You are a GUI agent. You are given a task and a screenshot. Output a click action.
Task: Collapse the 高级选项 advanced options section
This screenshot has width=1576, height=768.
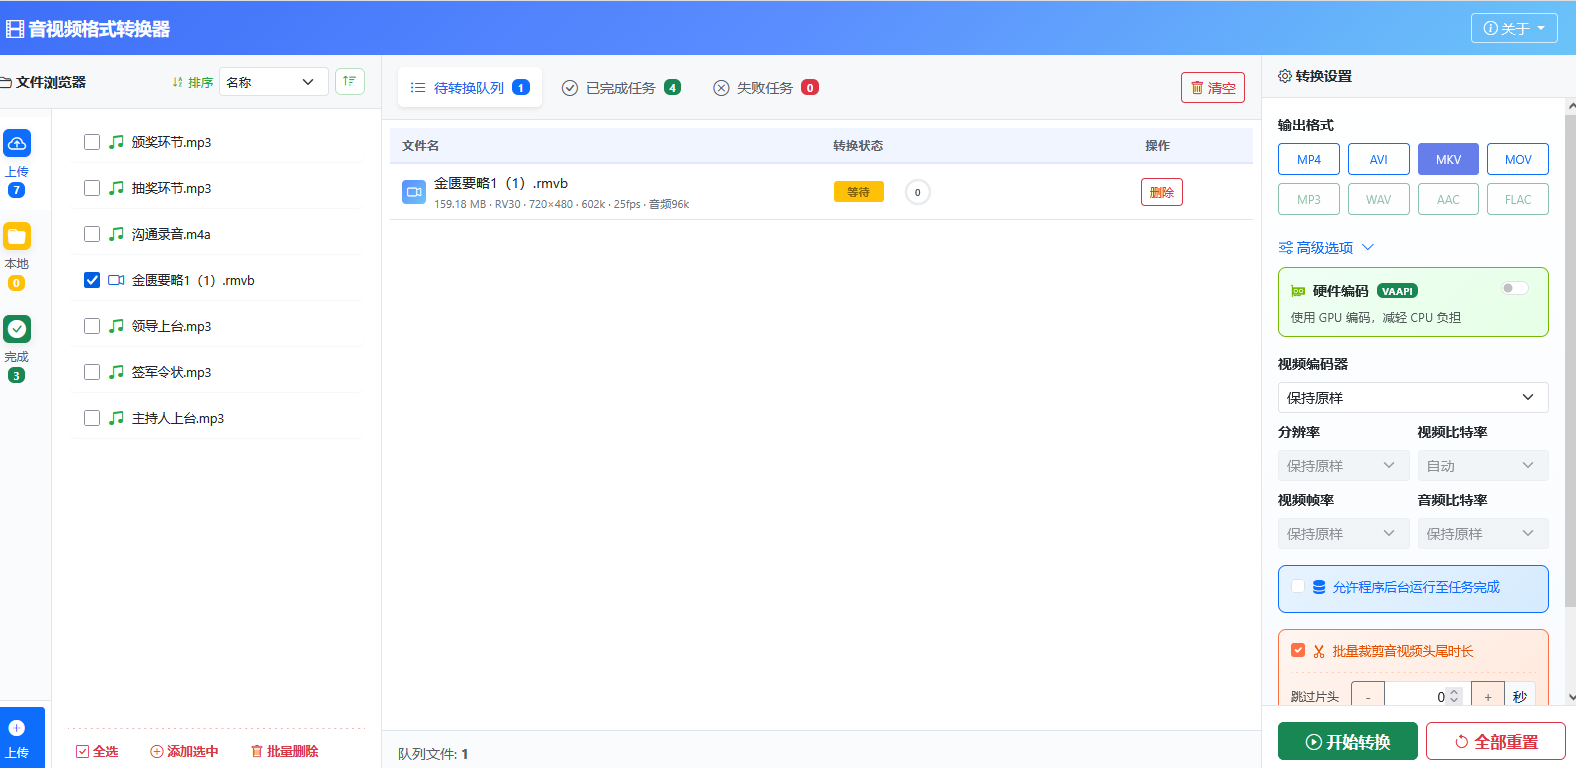(x=1326, y=247)
